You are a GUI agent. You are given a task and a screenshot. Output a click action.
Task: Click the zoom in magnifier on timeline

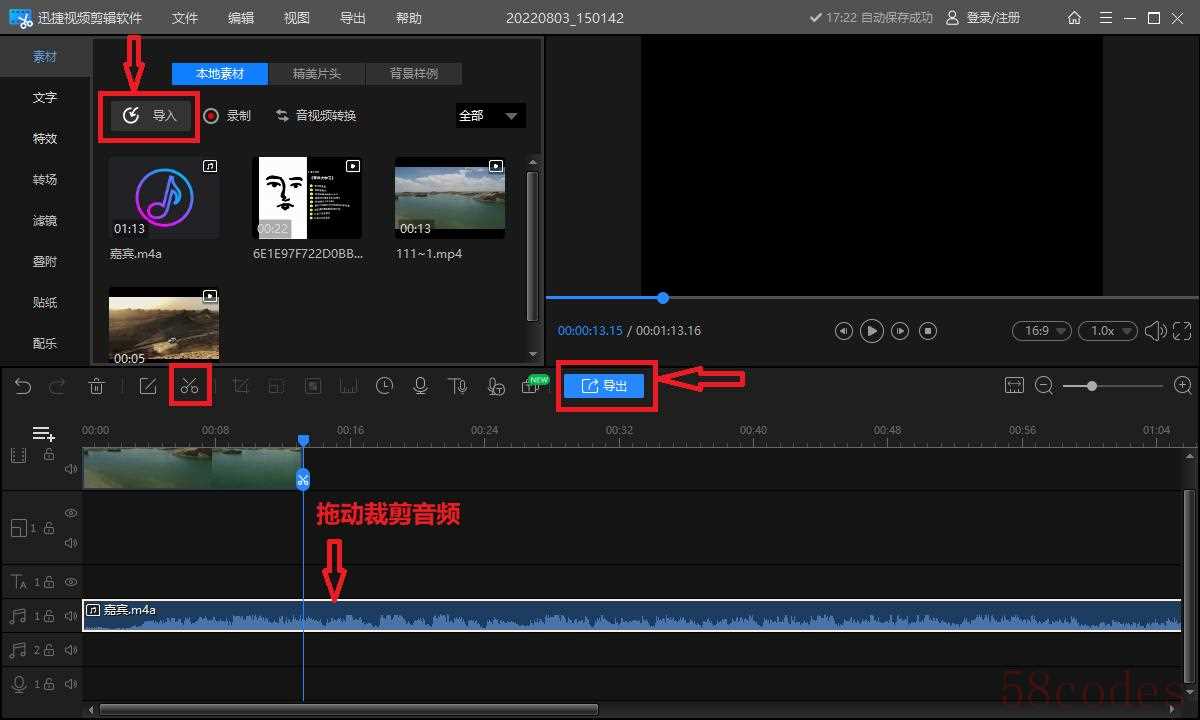click(1182, 386)
